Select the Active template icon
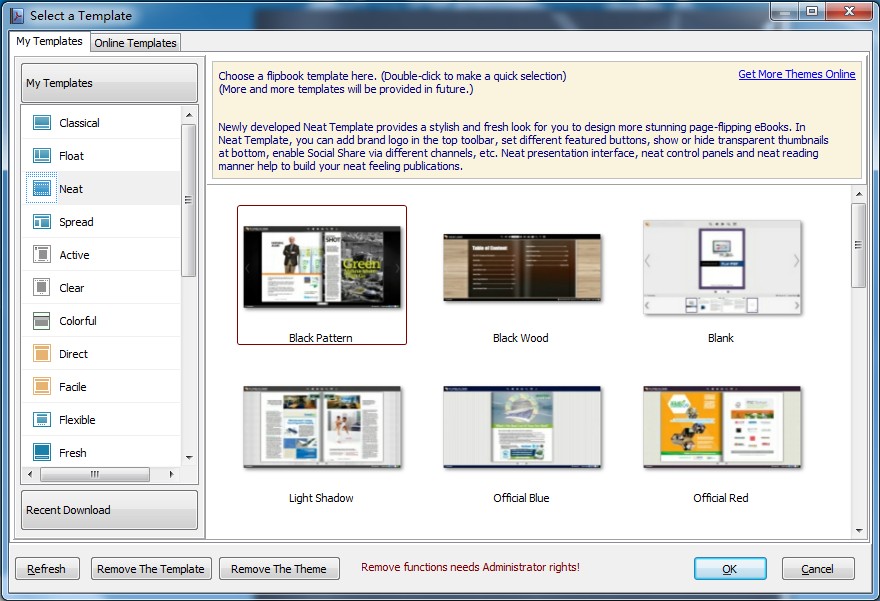 click(42, 255)
